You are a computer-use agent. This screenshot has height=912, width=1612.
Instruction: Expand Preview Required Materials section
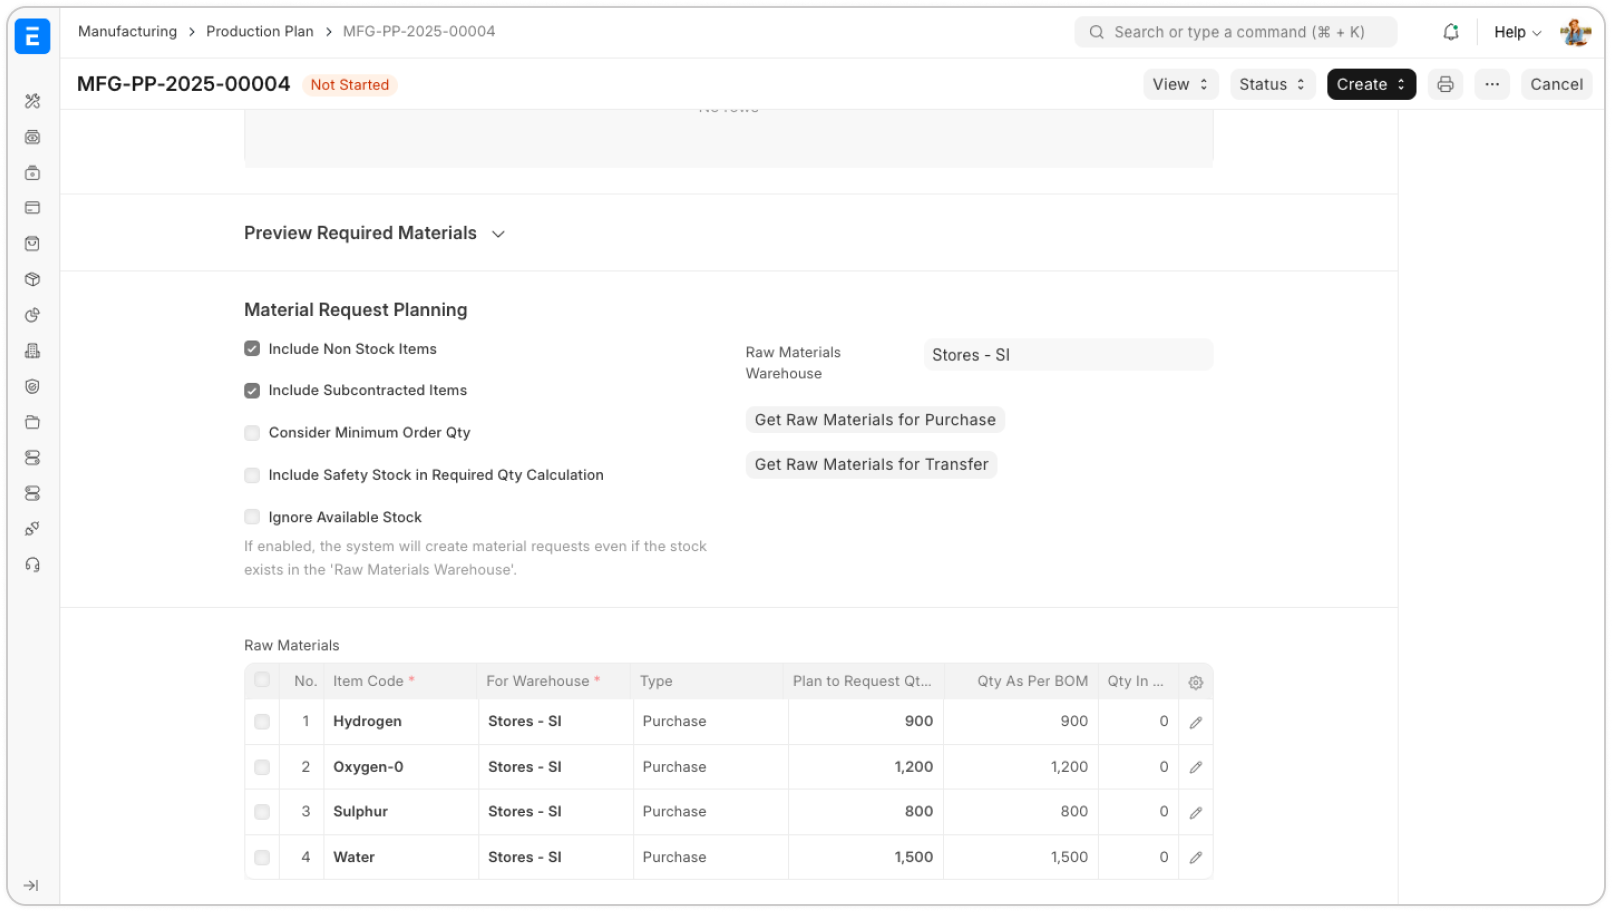pos(374,233)
